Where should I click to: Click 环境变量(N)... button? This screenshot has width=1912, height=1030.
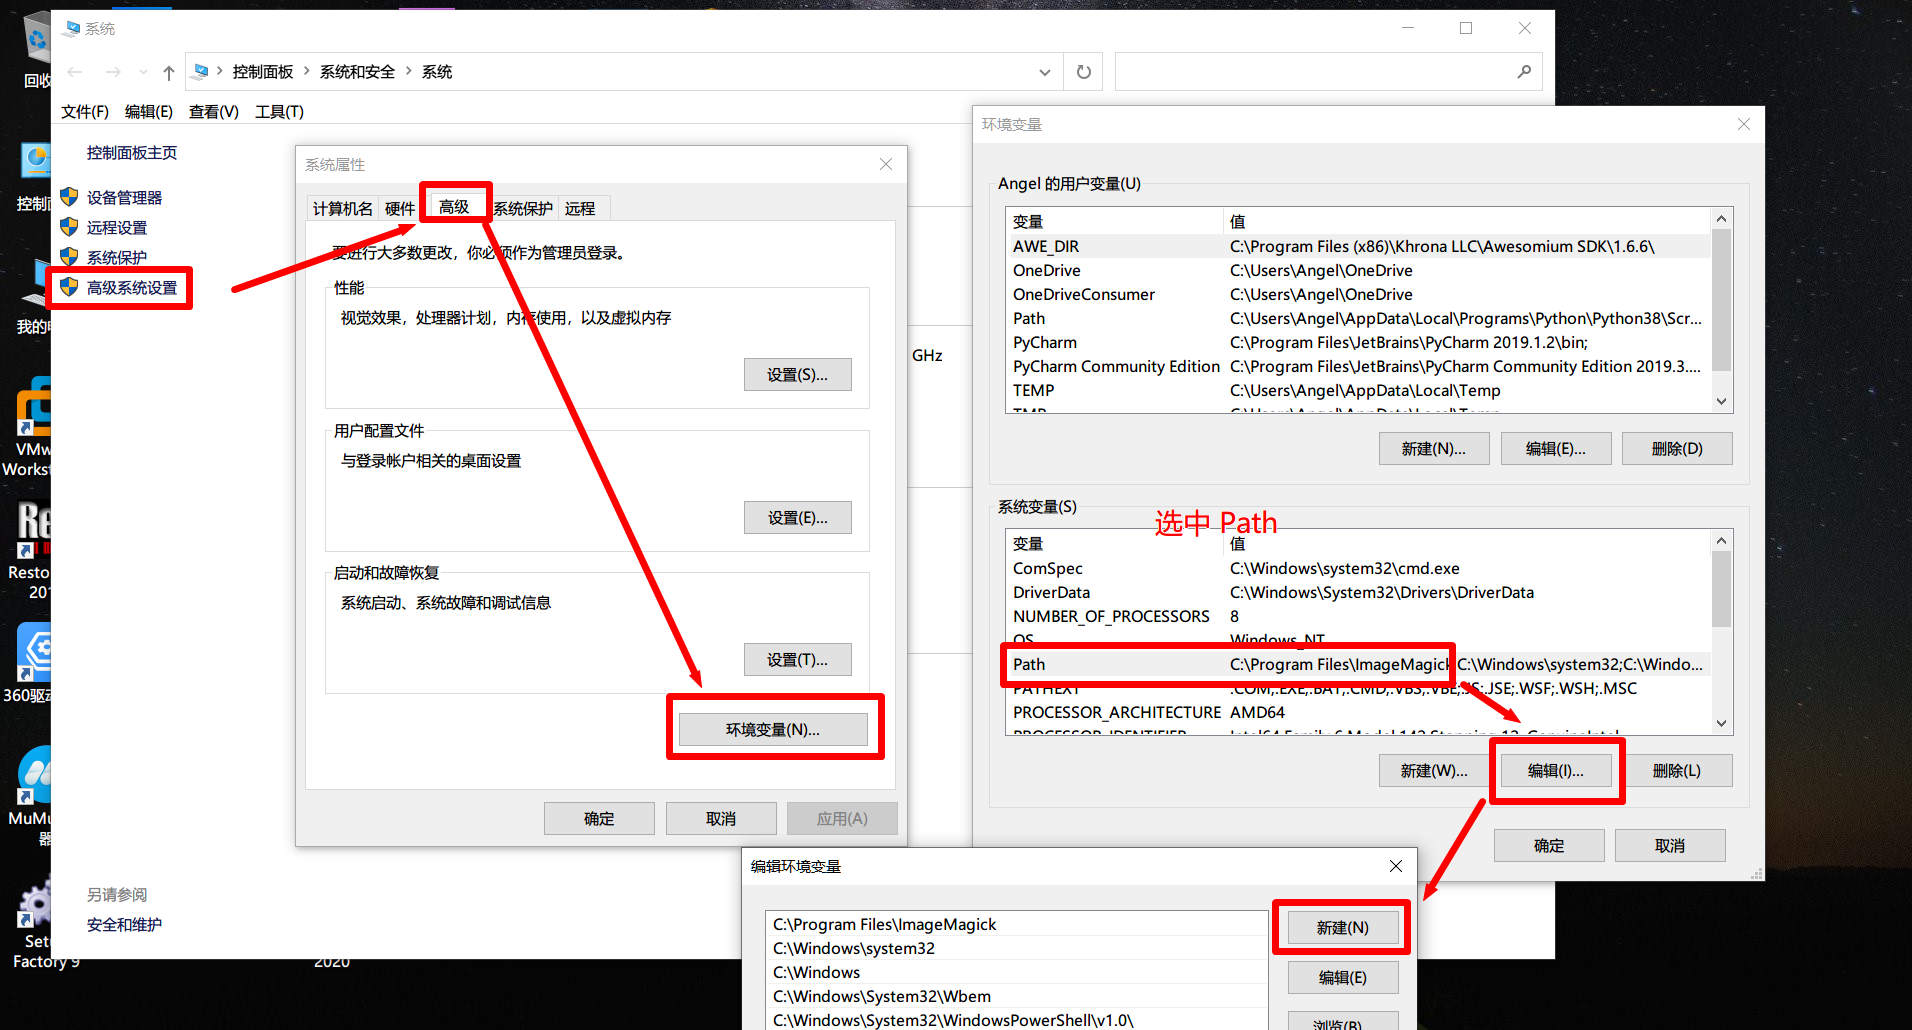[773, 730]
